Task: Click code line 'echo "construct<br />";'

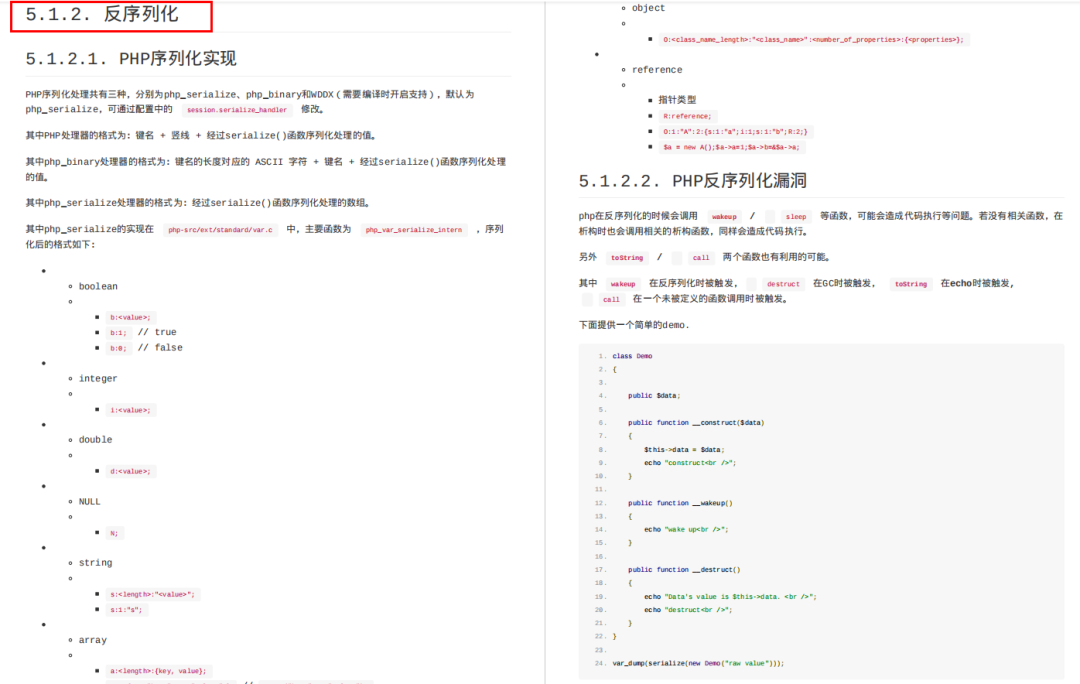Action: tap(690, 463)
